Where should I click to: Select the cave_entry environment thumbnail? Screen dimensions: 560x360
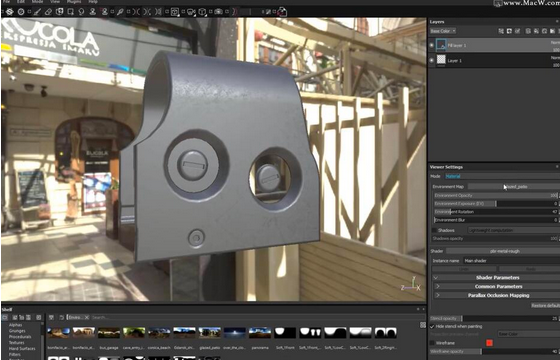[134, 333]
